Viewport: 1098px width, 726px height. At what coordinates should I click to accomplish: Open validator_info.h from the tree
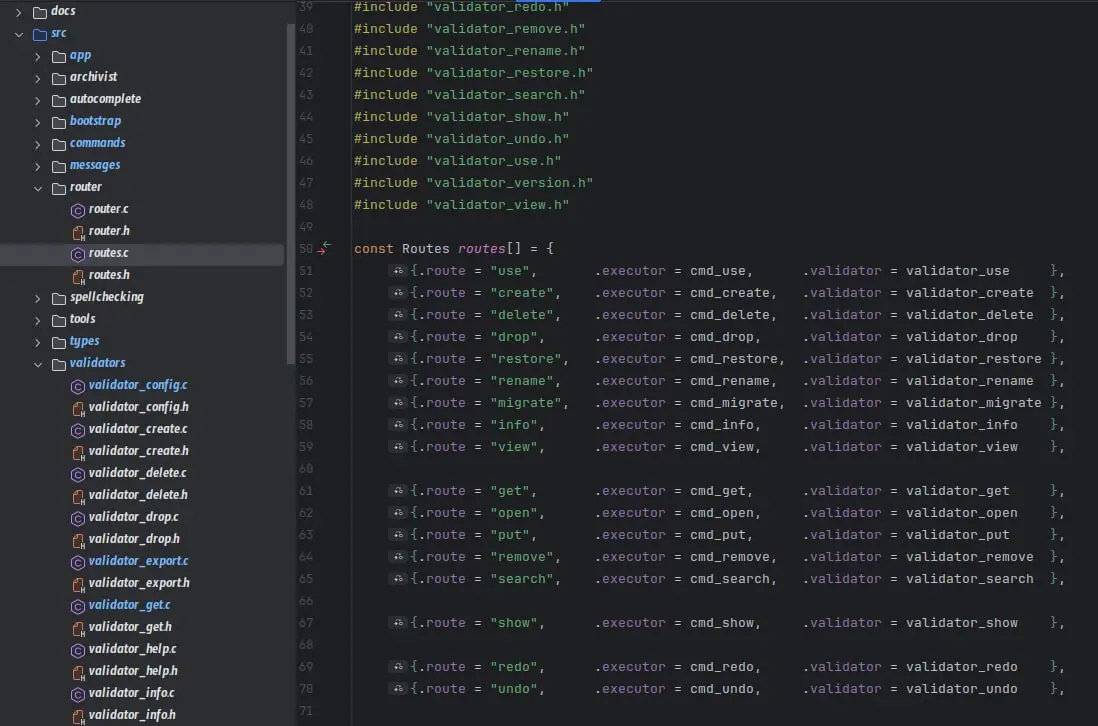(x=132, y=714)
